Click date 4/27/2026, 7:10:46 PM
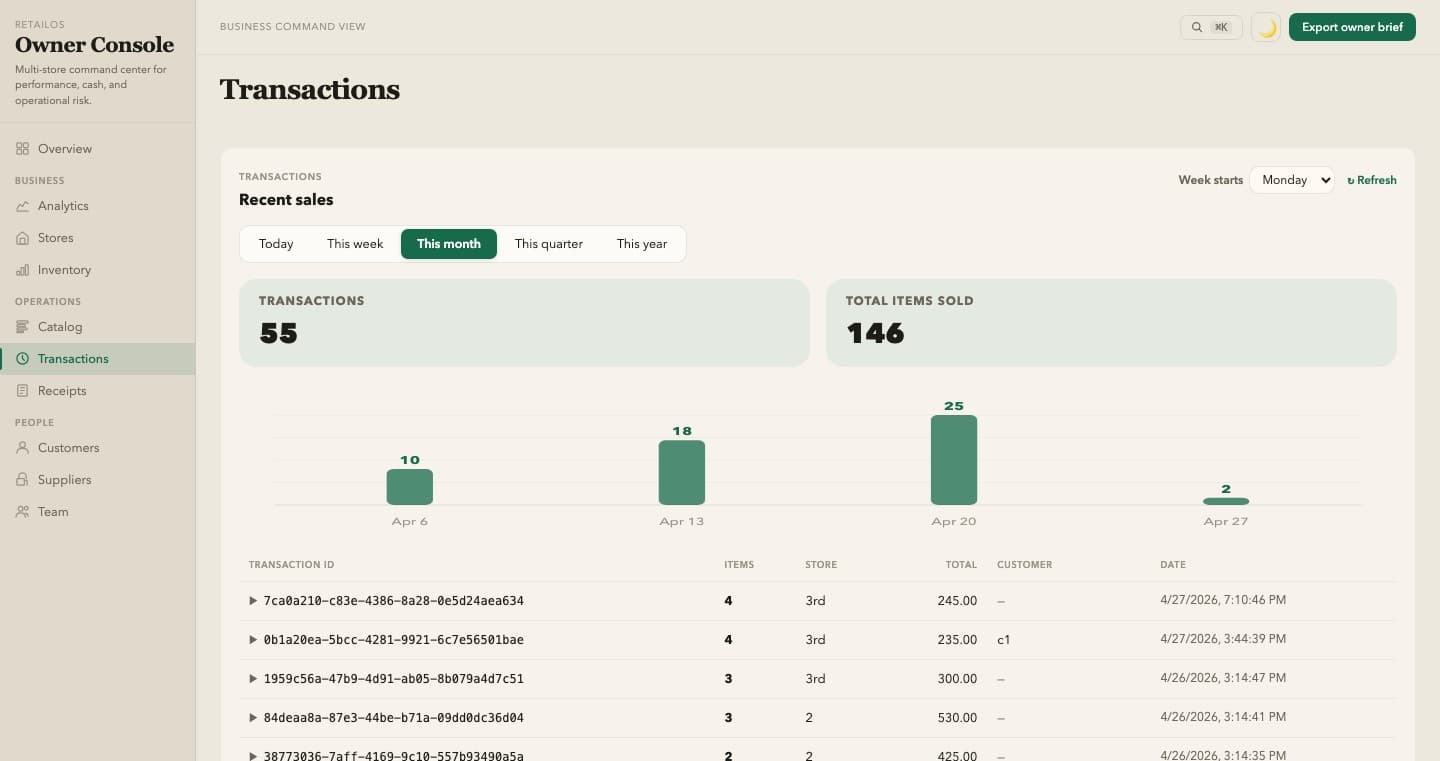This screenshot has height=761, width=1440. [1223, 600]
